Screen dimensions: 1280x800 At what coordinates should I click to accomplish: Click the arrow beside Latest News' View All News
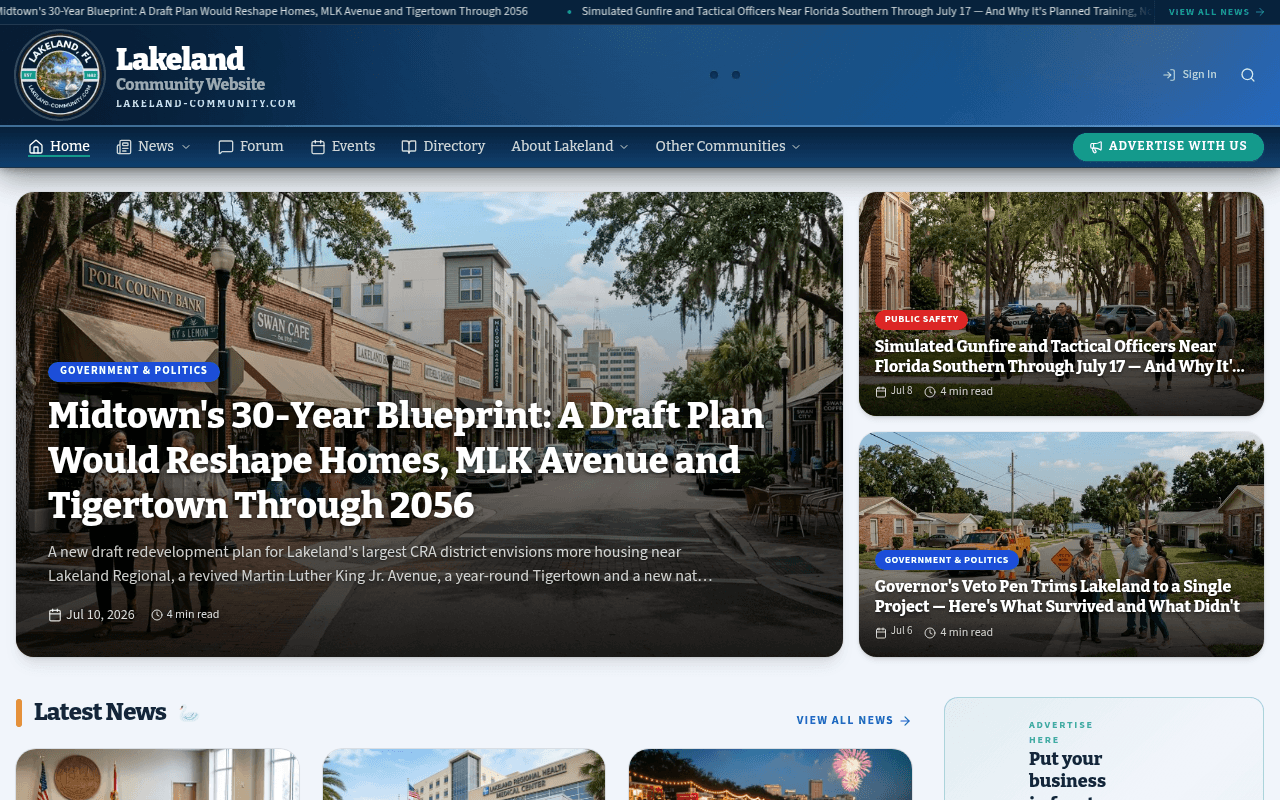click(905, 720)
